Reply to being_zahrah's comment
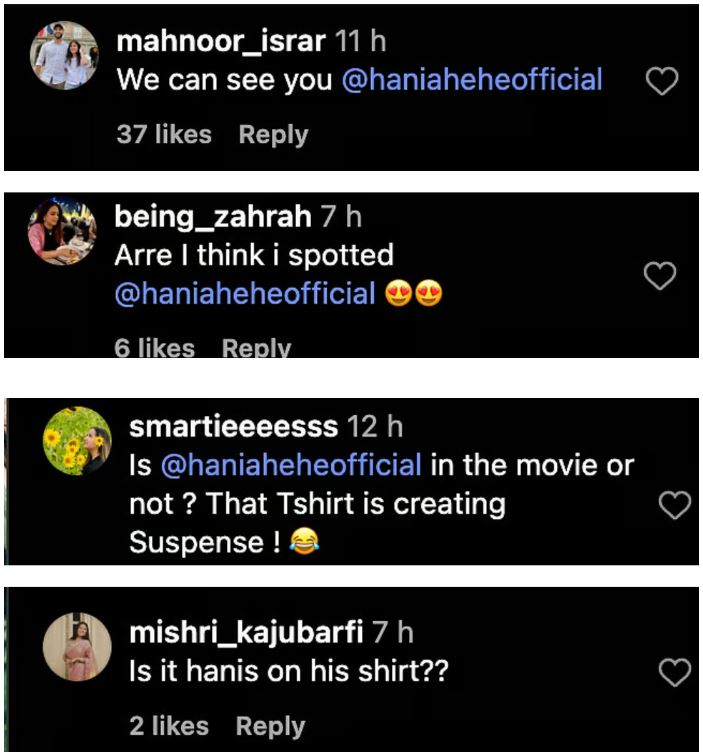Screen dimensions: 703x756 click(x=257, y=348)
